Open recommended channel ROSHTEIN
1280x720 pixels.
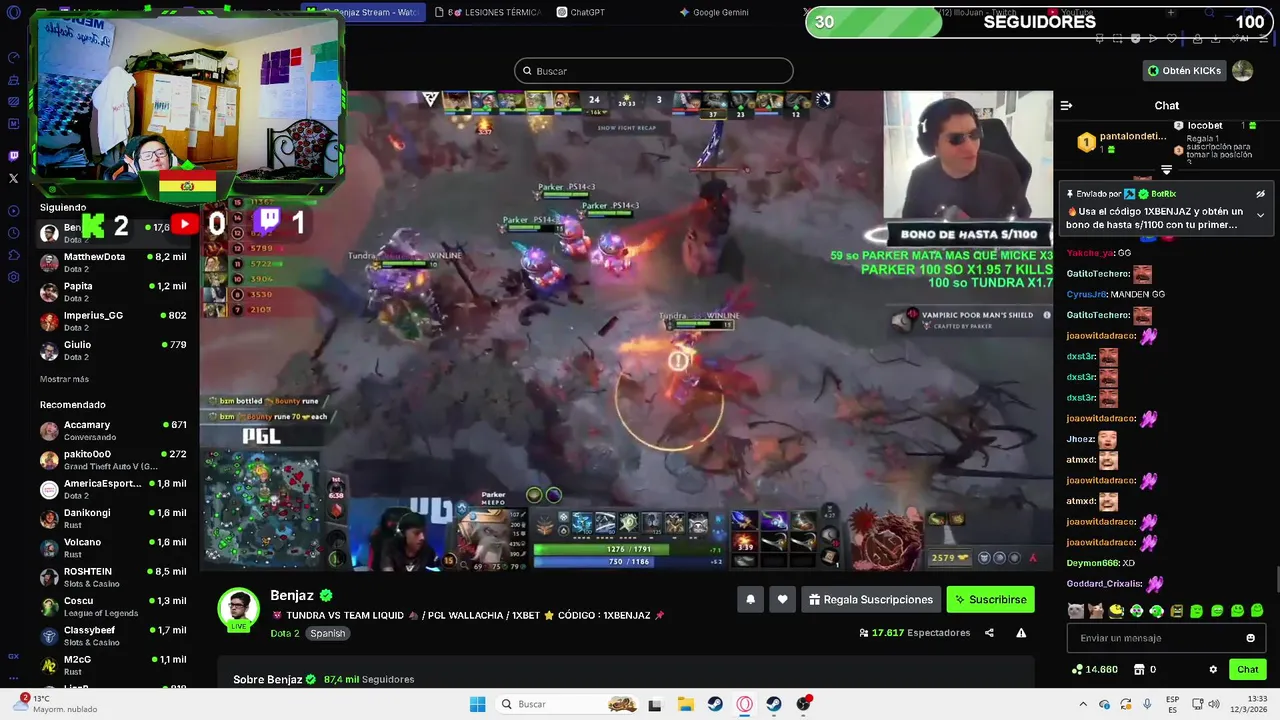(113, 577)
